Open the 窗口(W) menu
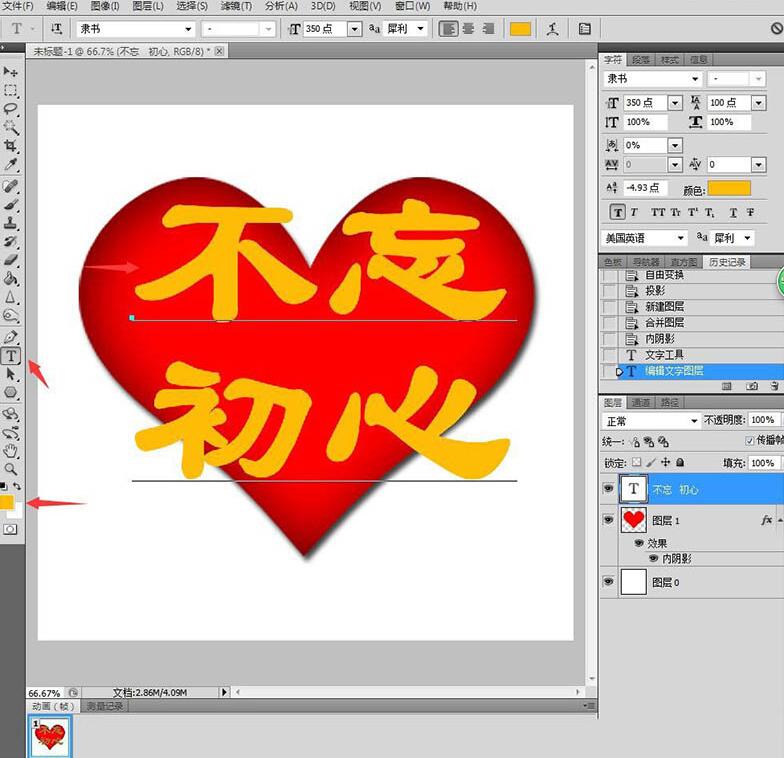The image size is (784, 758). click(412, 6)
